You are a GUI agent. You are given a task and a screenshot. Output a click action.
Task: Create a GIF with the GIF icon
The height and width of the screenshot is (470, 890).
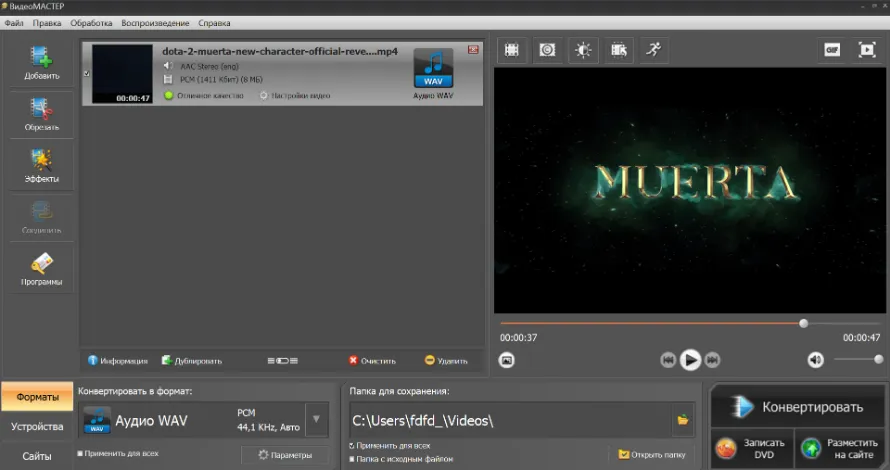pyautogui.click(x=832, y=50)
